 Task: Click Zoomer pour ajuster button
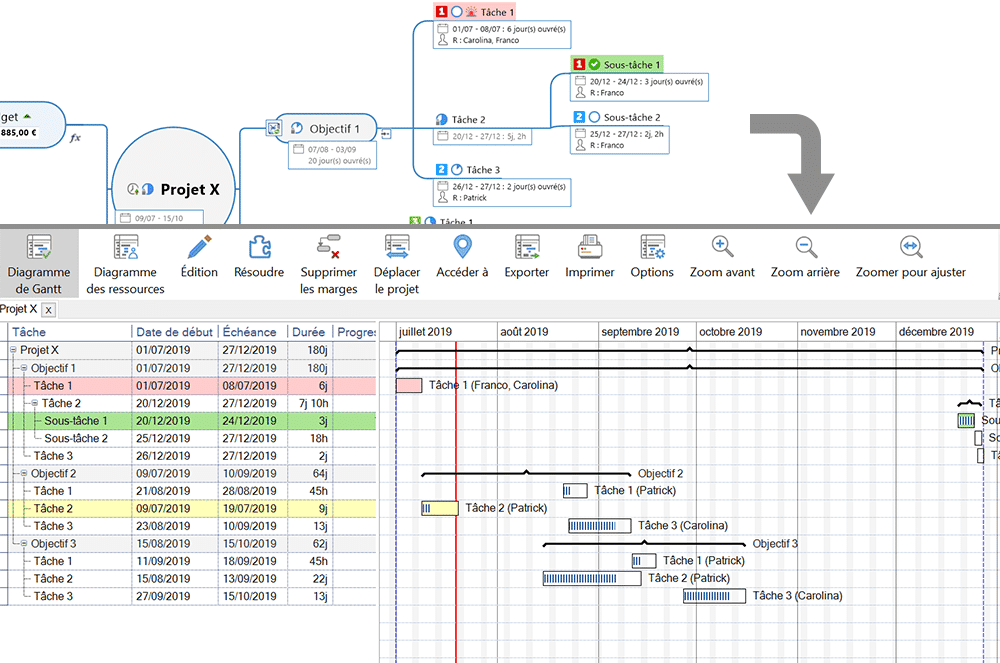pyautogui.click(x=910, y=247)
